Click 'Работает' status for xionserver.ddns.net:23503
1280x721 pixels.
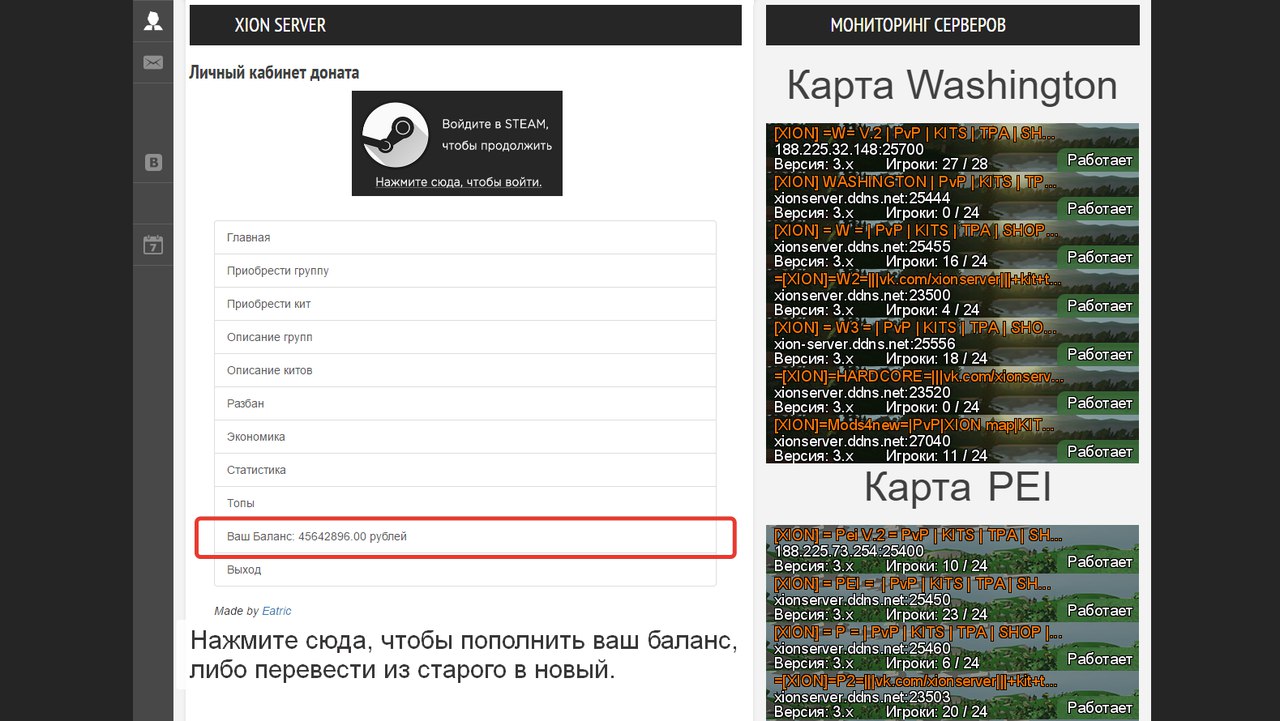pos(1099,707)
